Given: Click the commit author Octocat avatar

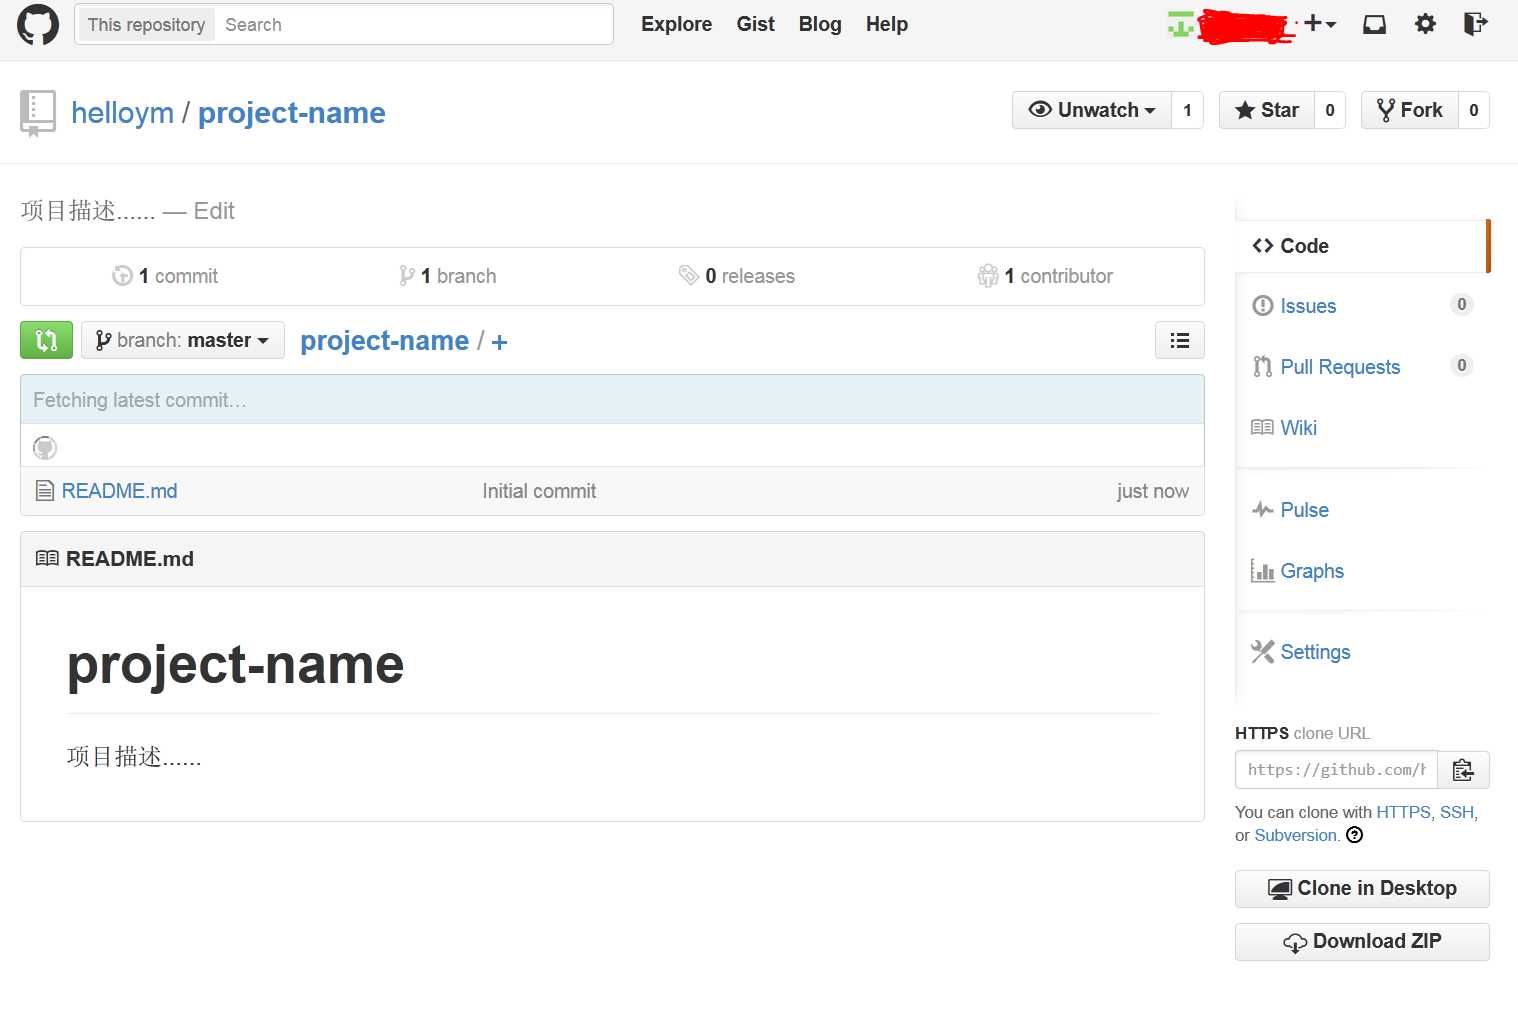Looking at the screenshot, I should [x=45, y=447].
